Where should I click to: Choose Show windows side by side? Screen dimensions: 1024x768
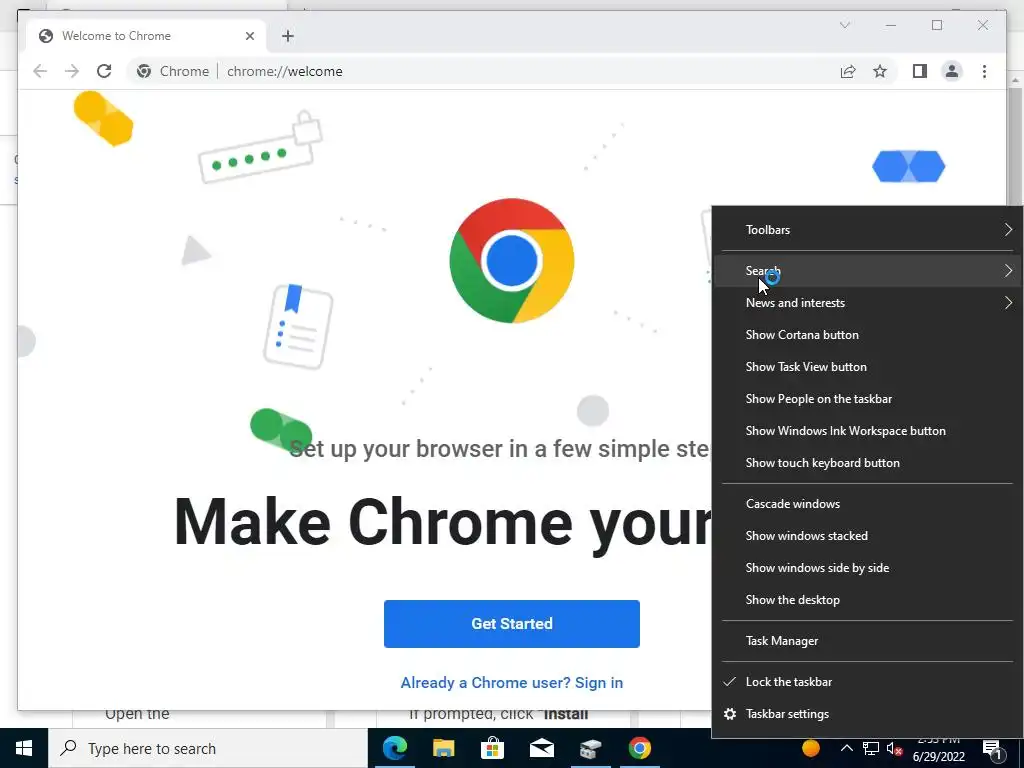(867, 568)
